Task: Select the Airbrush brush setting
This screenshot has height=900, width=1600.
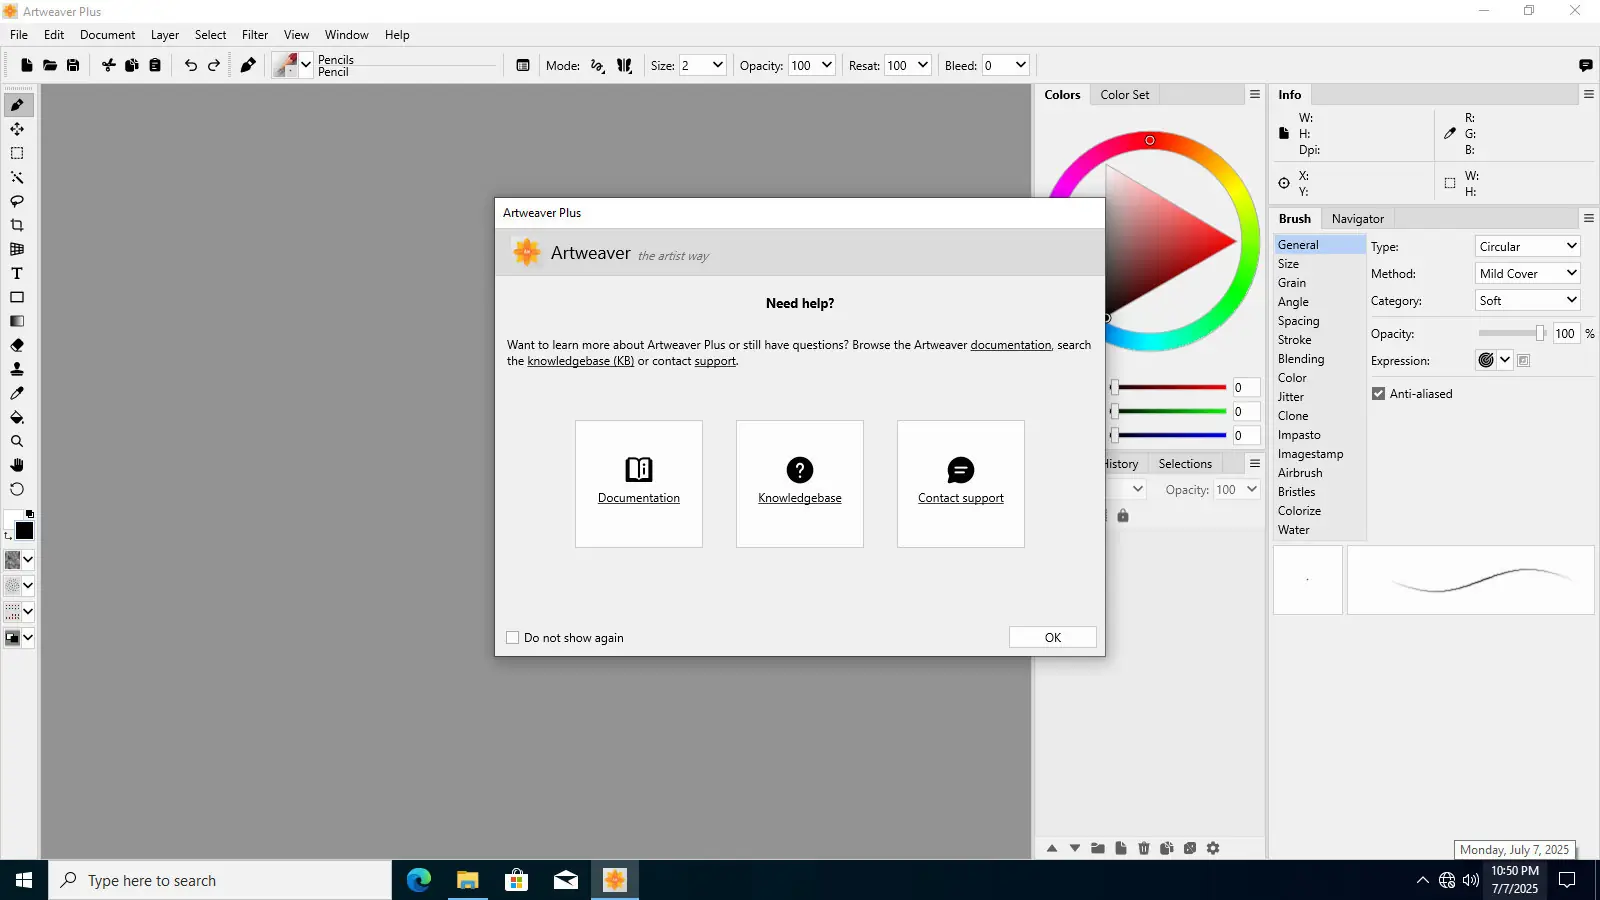Action: tap(1300, 473)
